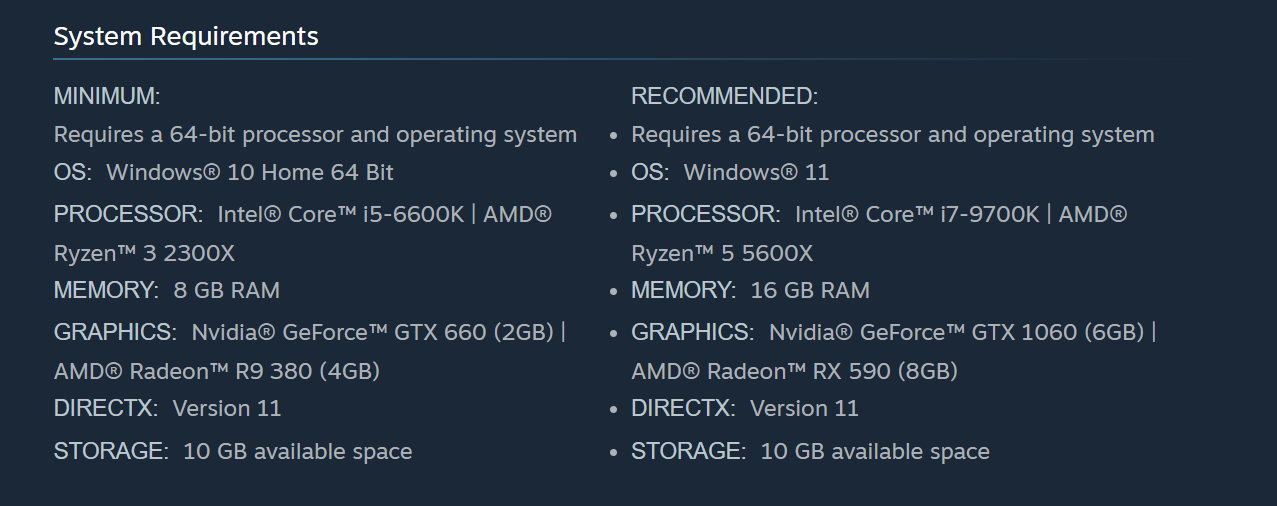Select the MINIMUM requirements label

pos(107,97)
